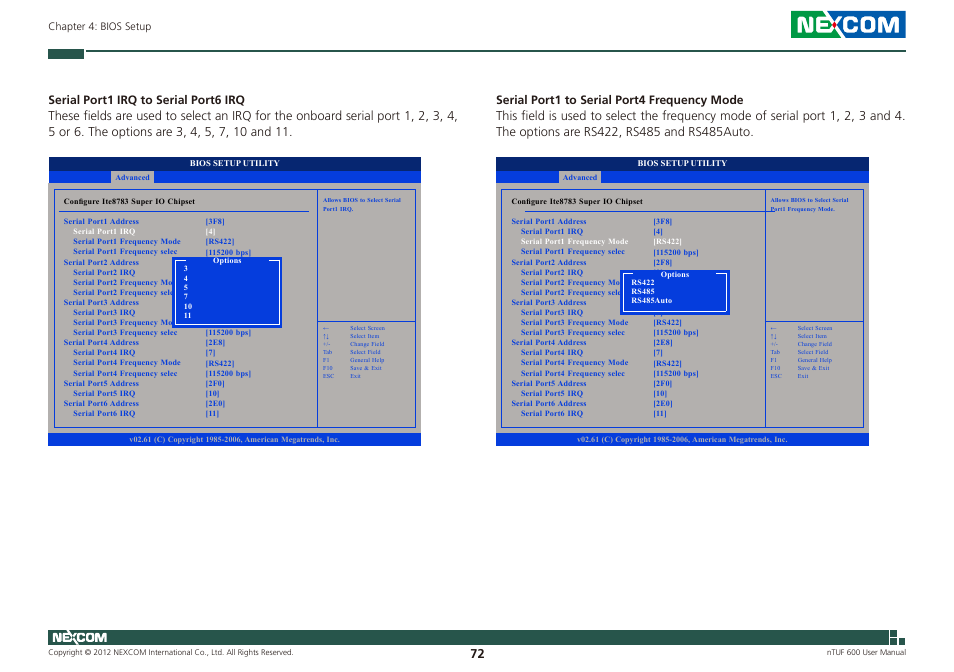The height and width of the screenshot is (672, 954).
Task: Choose IRQ option 5 in the Options popup
Action: coord(186,287)
